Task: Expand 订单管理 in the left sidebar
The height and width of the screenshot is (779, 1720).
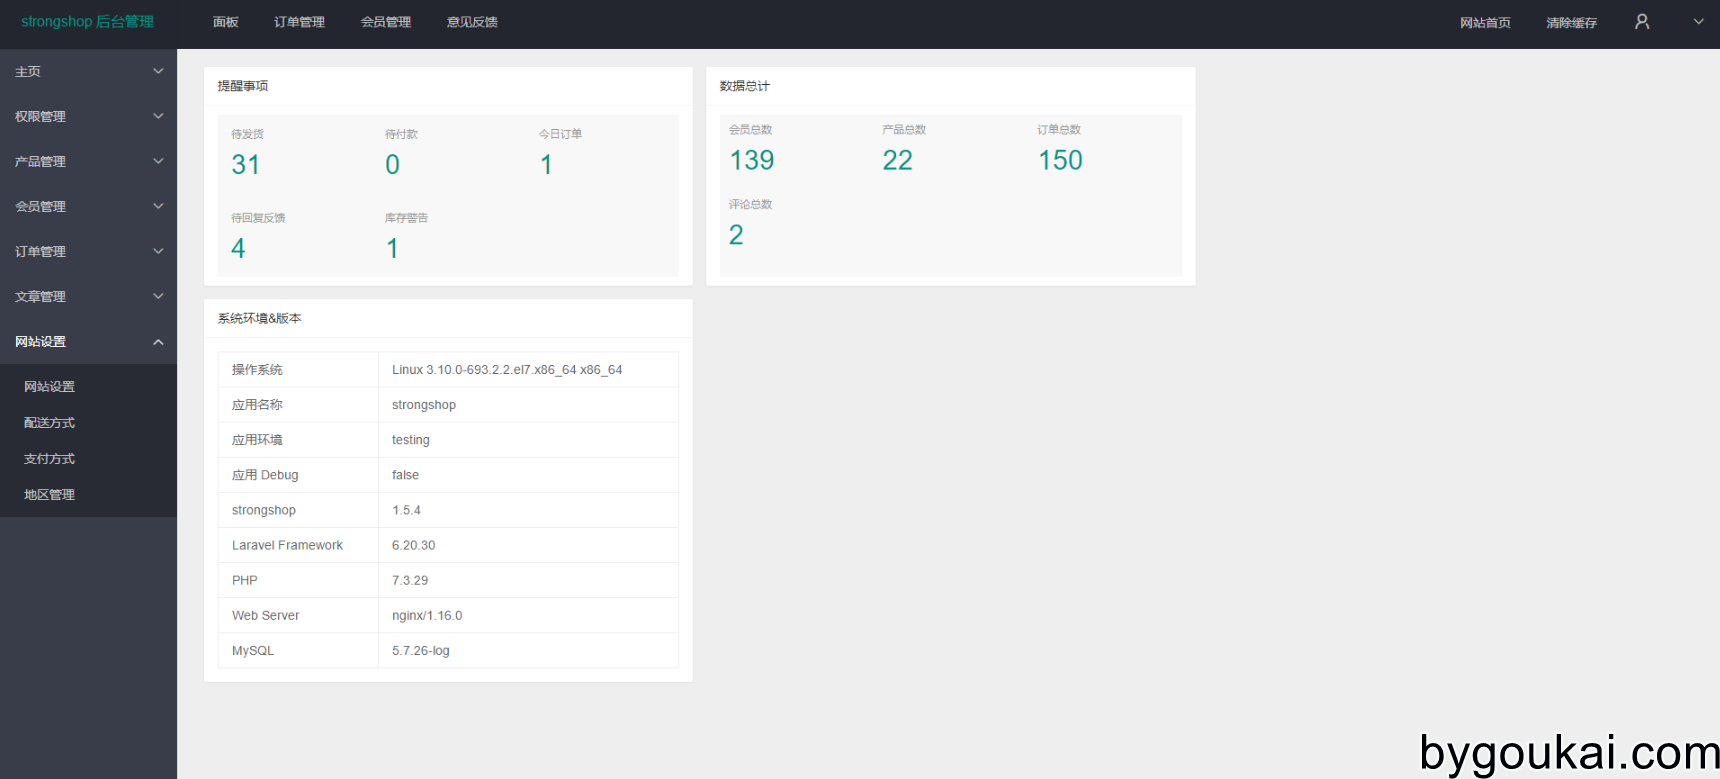Action: [x=88, y=251]
